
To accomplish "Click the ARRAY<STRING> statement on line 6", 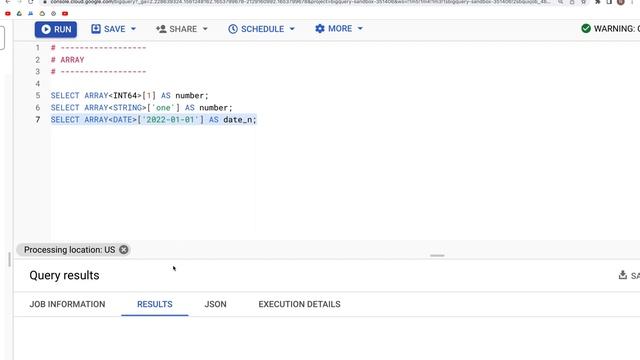I will click(x=141, y=108).
